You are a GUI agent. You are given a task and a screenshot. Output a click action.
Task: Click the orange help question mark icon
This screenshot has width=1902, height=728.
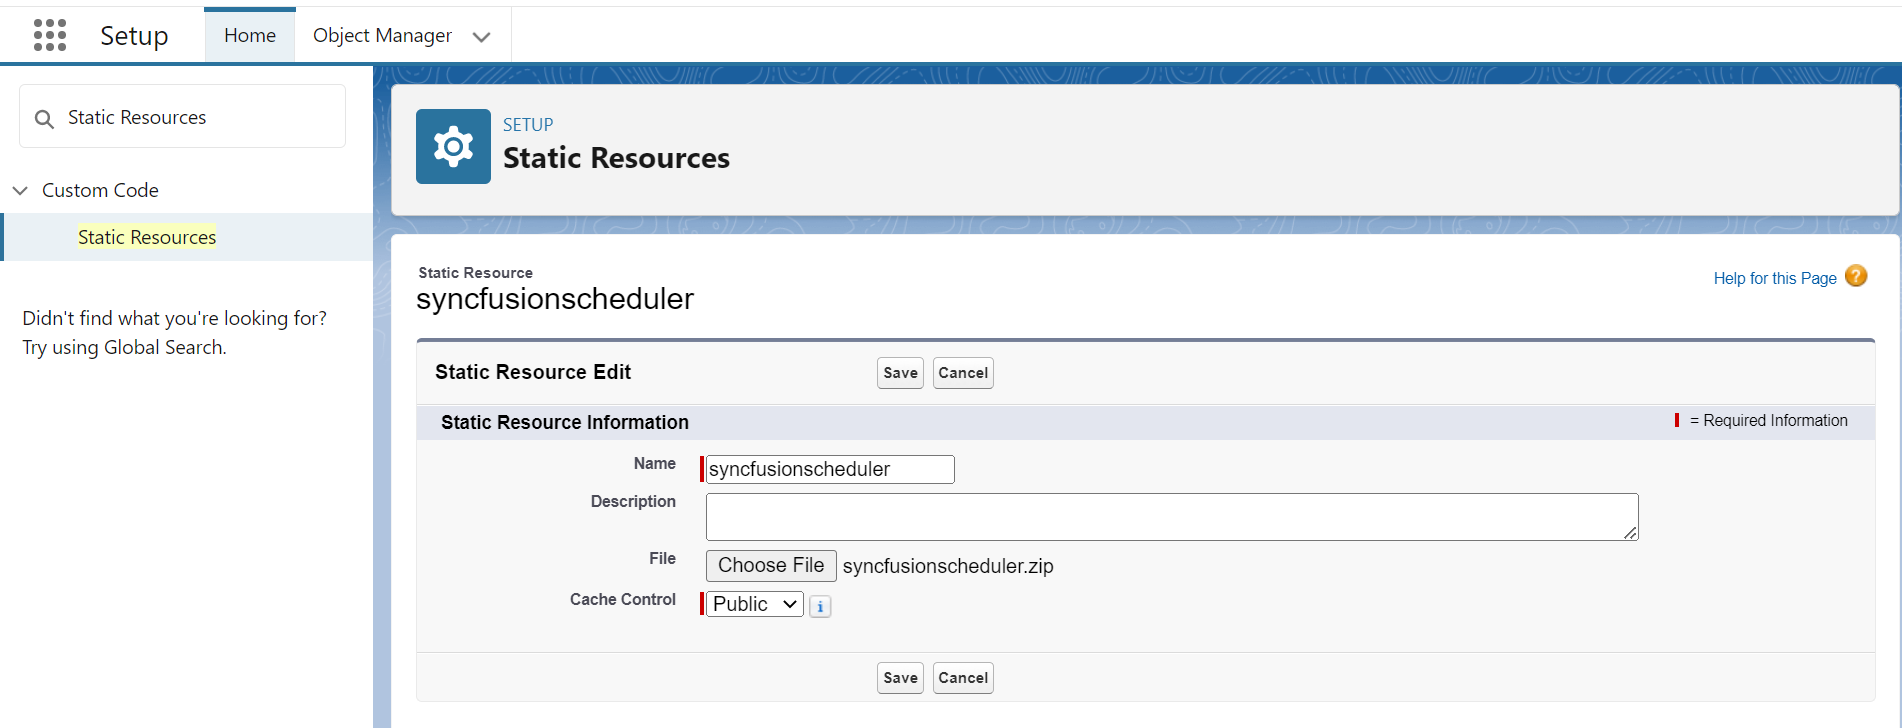pos(1856,277)
